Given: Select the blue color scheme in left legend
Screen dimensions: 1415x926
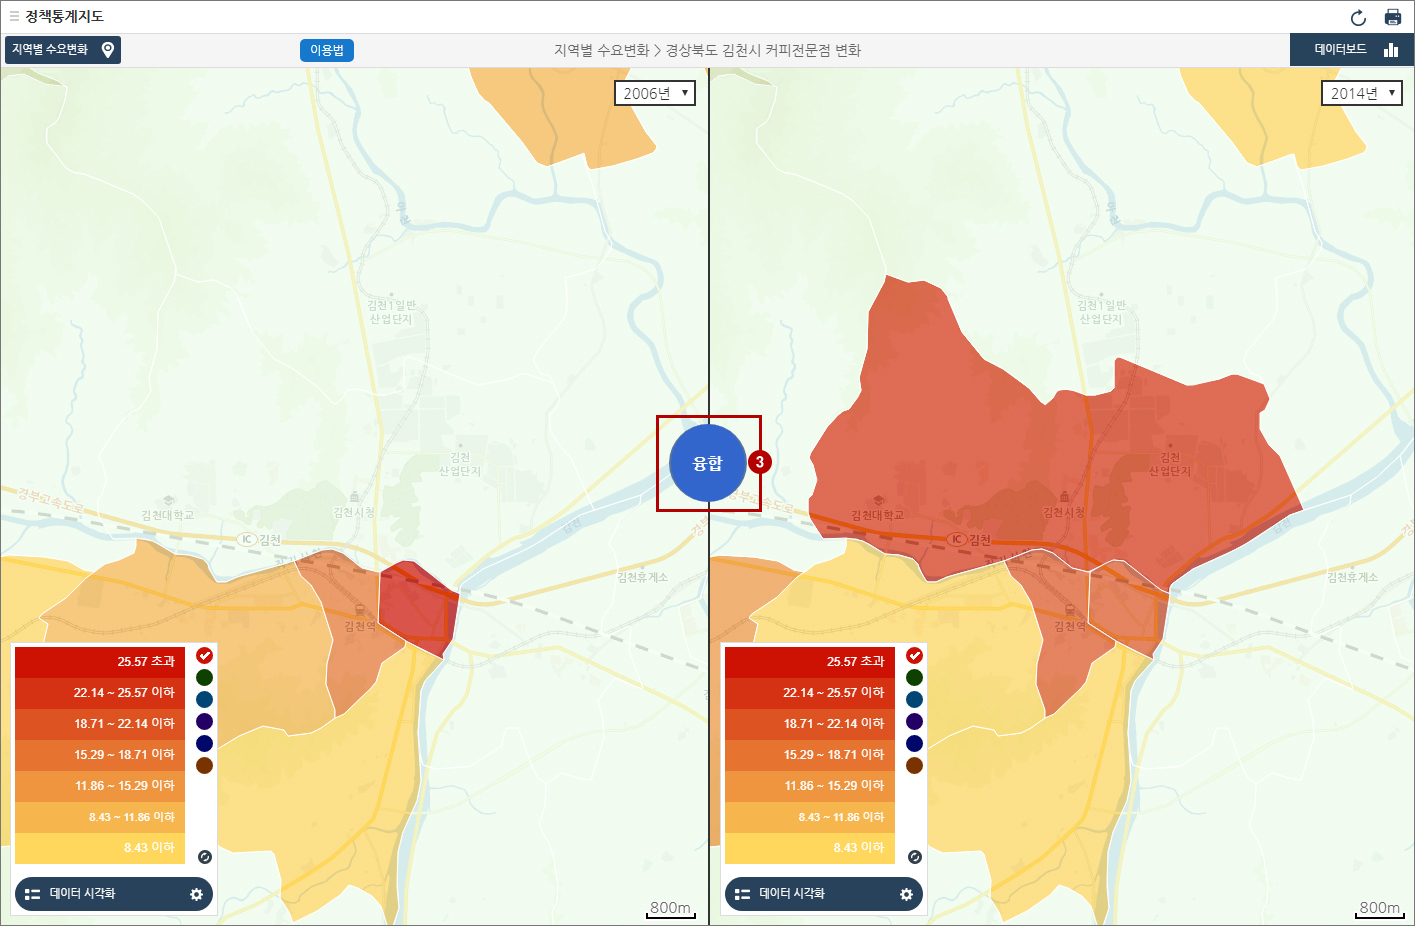Looking at the screenshot, I should click(x=204, y=699).
